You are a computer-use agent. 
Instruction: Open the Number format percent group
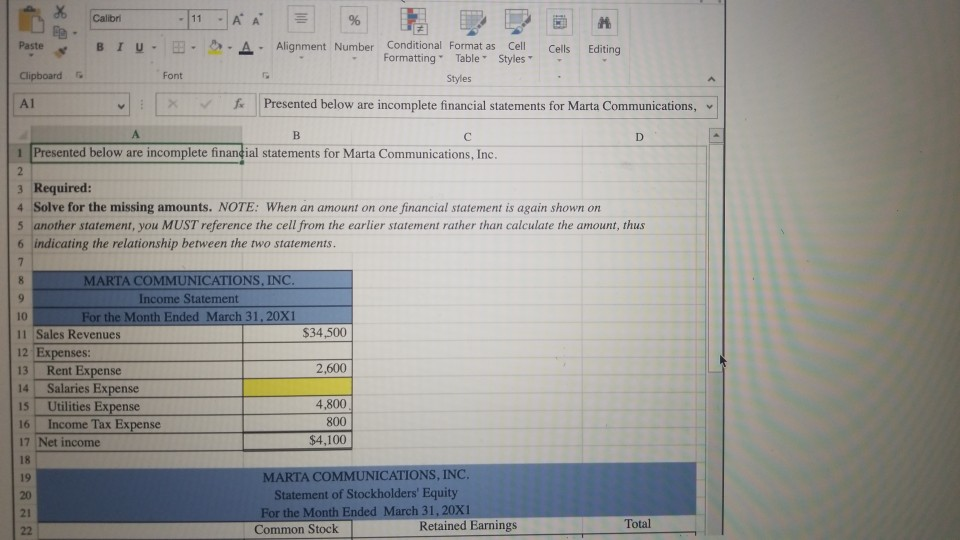pos(354,34)
